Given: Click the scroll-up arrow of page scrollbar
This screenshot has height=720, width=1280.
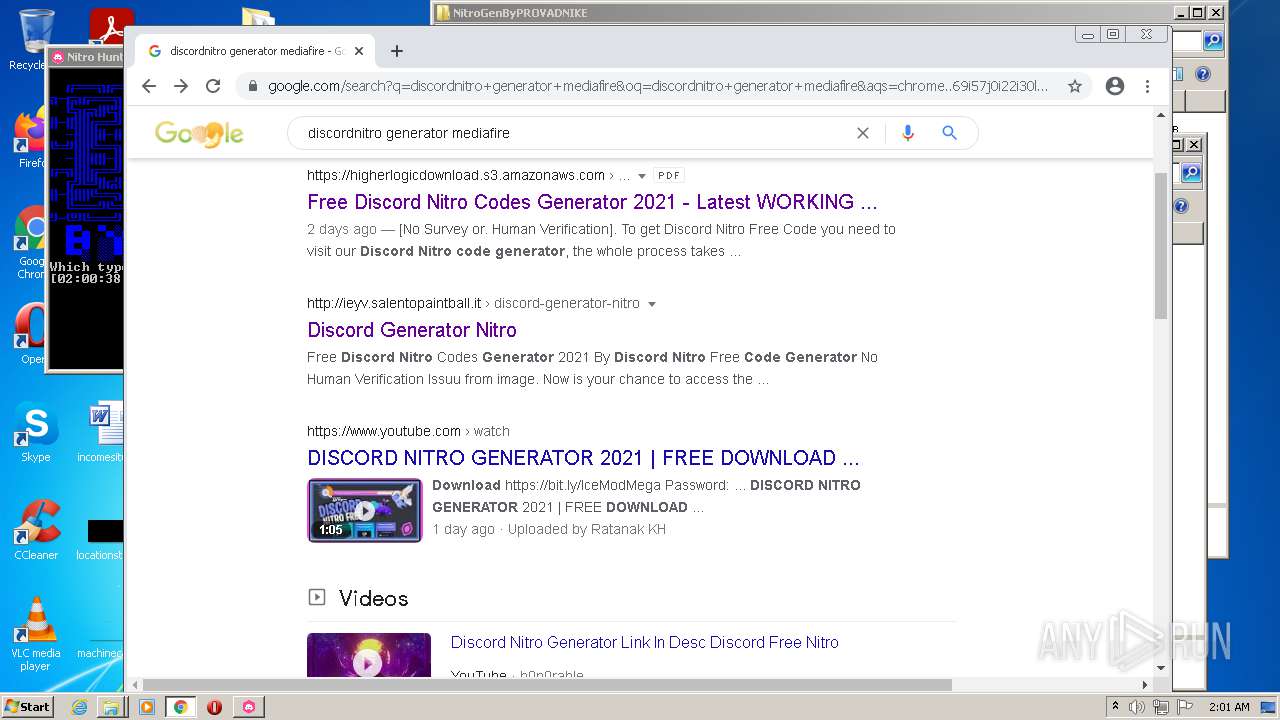Looking at the screenshot, I should pyautogui.click(x=1161, y=116).
